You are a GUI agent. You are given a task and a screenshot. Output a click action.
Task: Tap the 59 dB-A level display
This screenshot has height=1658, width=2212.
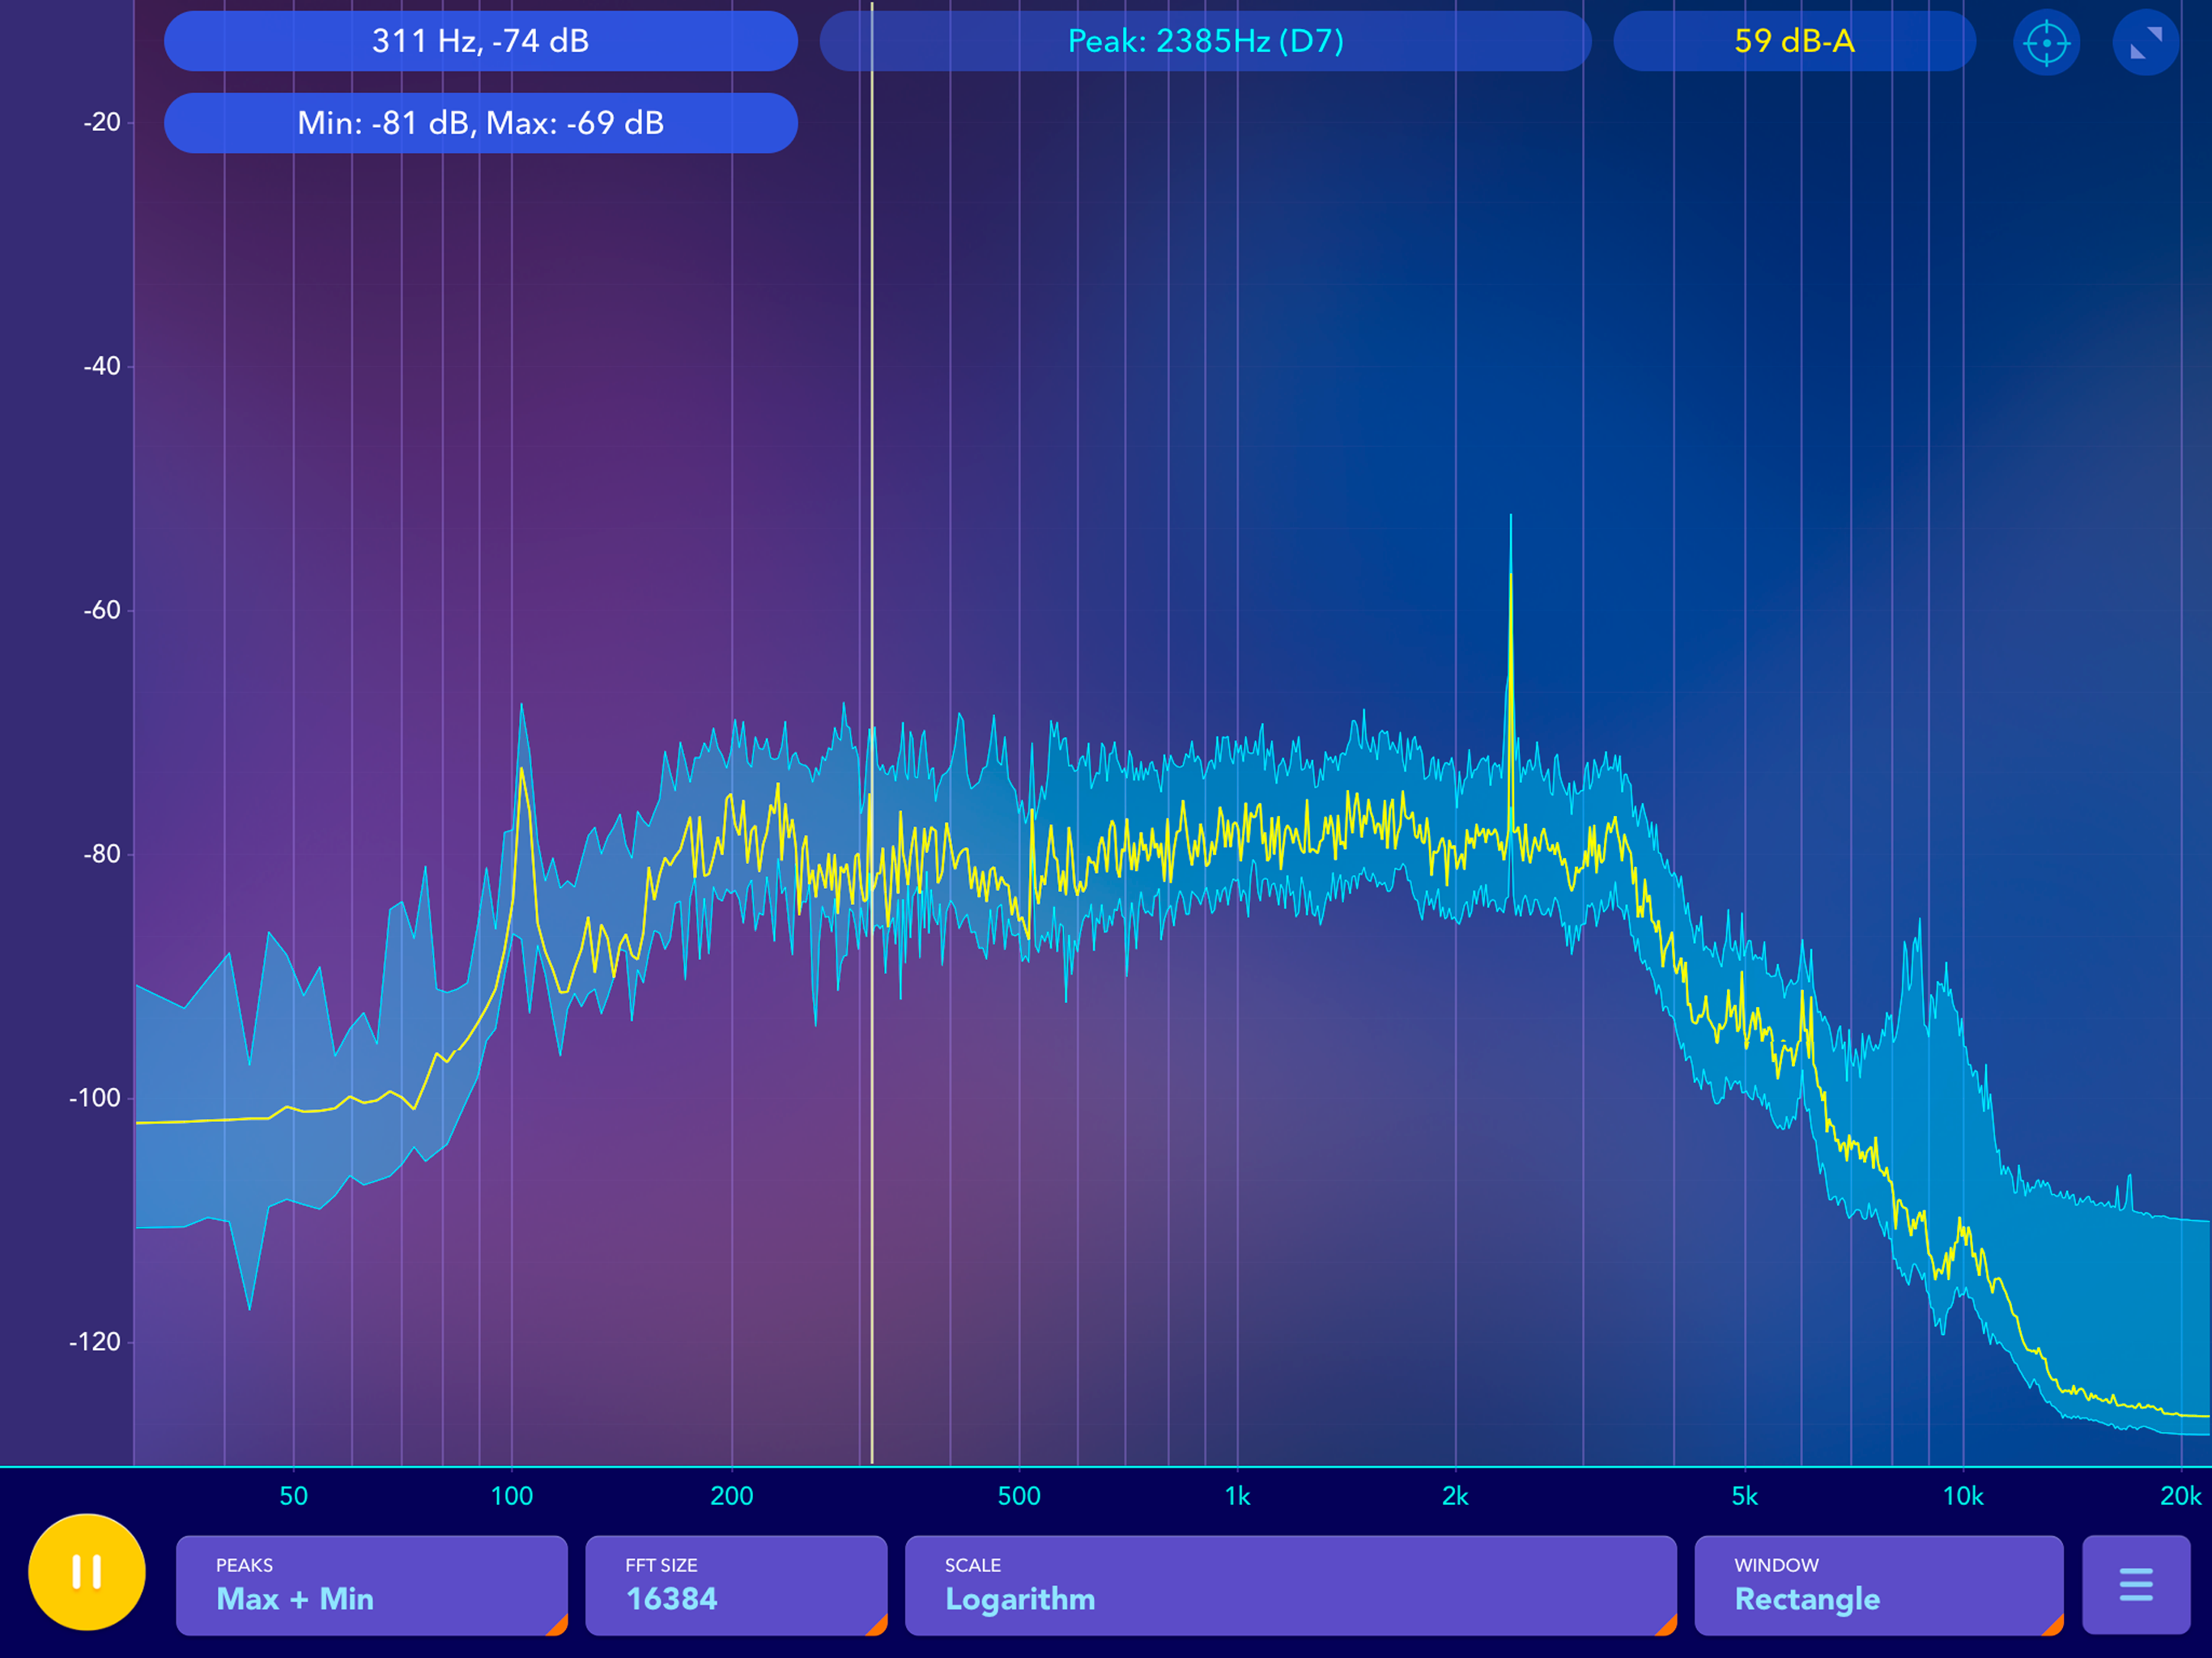(x=1794, y=41)
